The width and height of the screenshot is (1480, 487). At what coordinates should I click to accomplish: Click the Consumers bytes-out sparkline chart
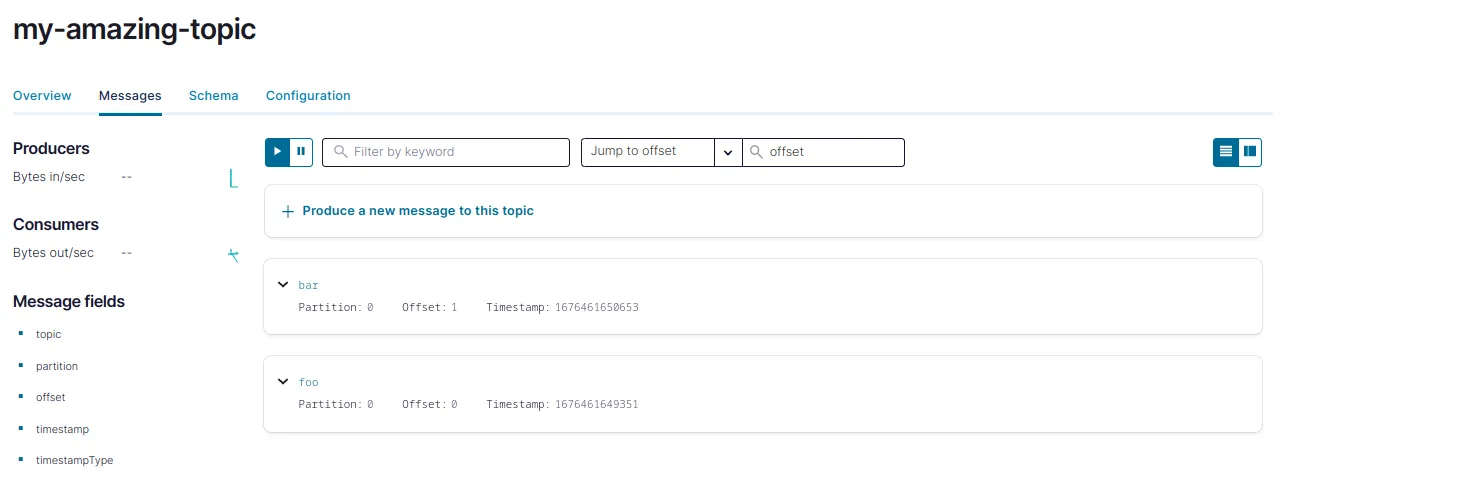(233, 255)
